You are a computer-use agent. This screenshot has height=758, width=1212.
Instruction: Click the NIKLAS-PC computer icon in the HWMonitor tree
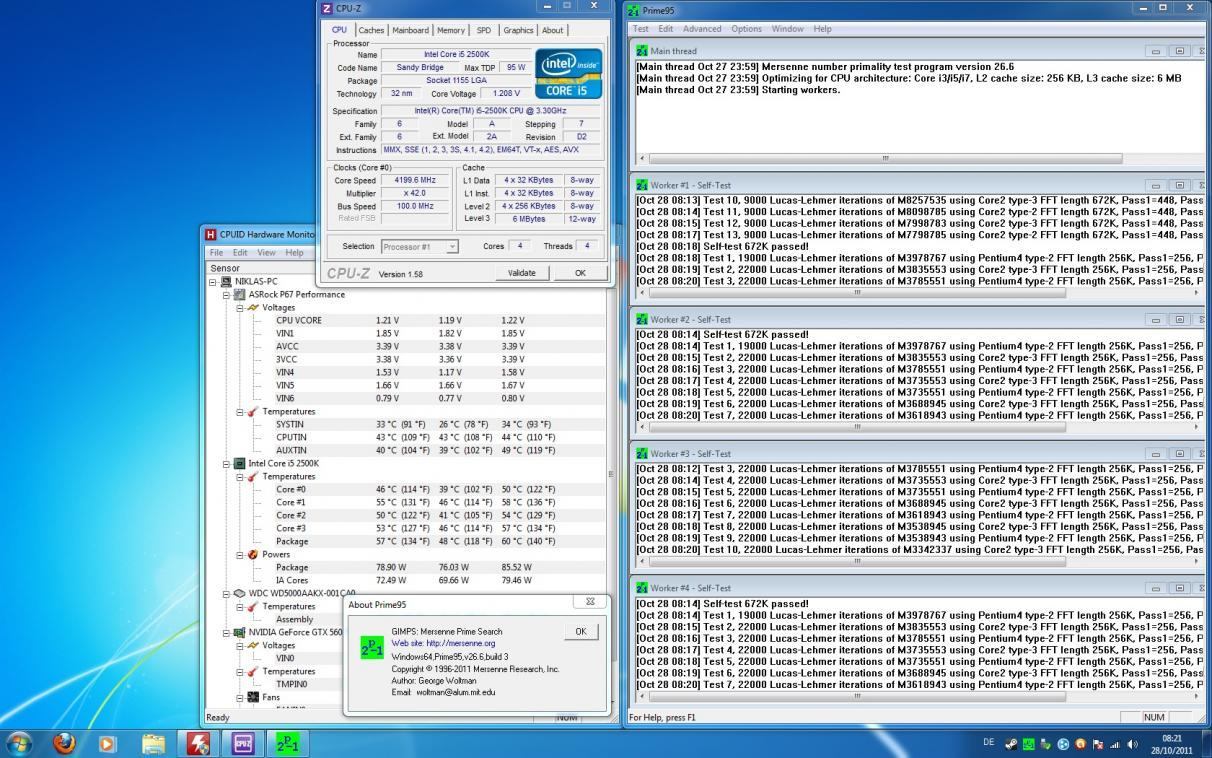click(227, 282)
